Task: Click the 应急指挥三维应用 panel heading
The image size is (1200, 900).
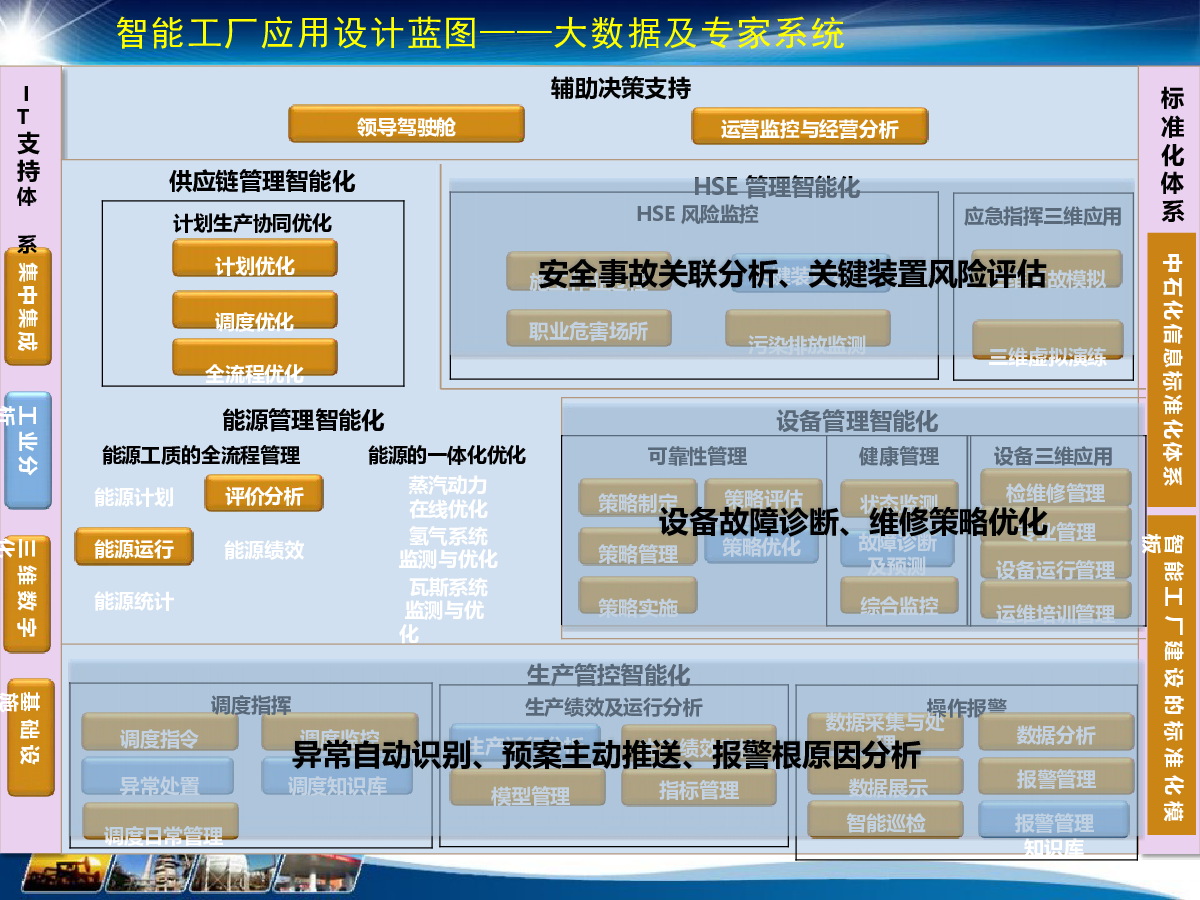Action: pos(1043,216)
